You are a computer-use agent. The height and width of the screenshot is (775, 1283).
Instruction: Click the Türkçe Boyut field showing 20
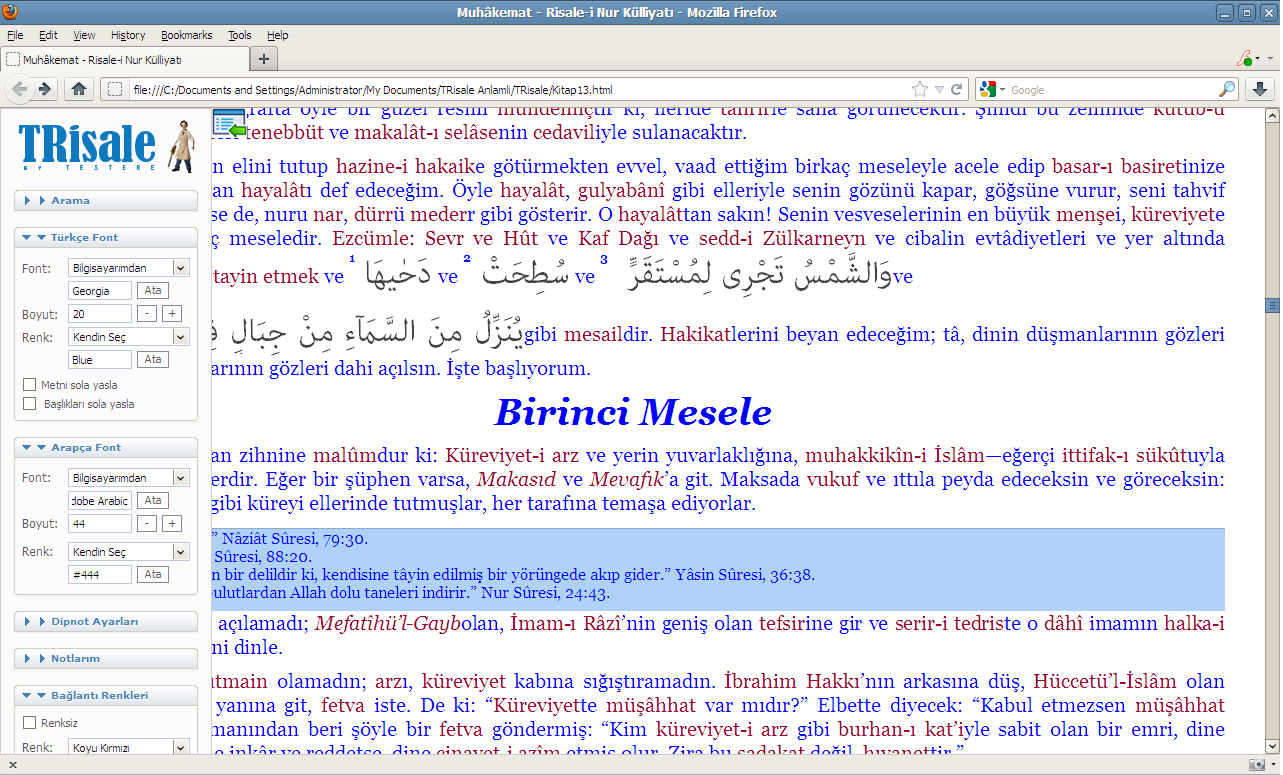(x=100, y=314)
